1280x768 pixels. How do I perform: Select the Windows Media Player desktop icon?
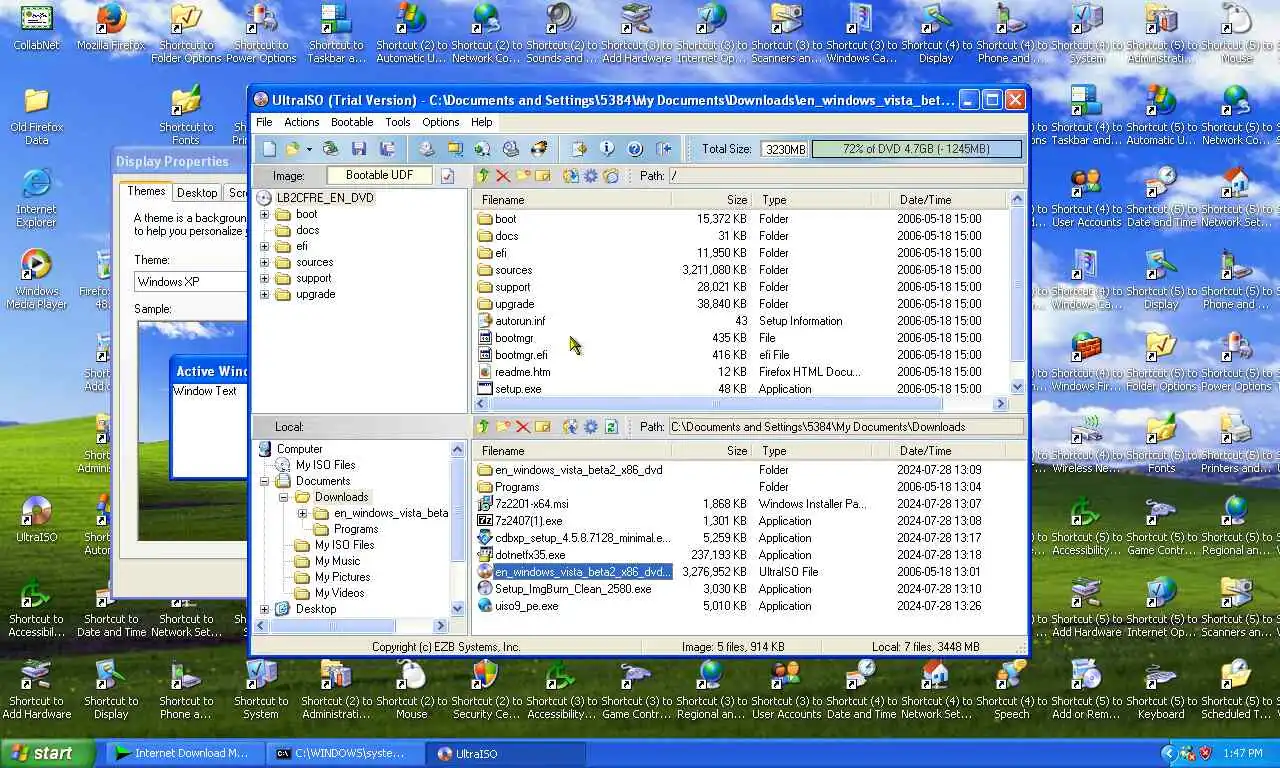pos(36,279)
